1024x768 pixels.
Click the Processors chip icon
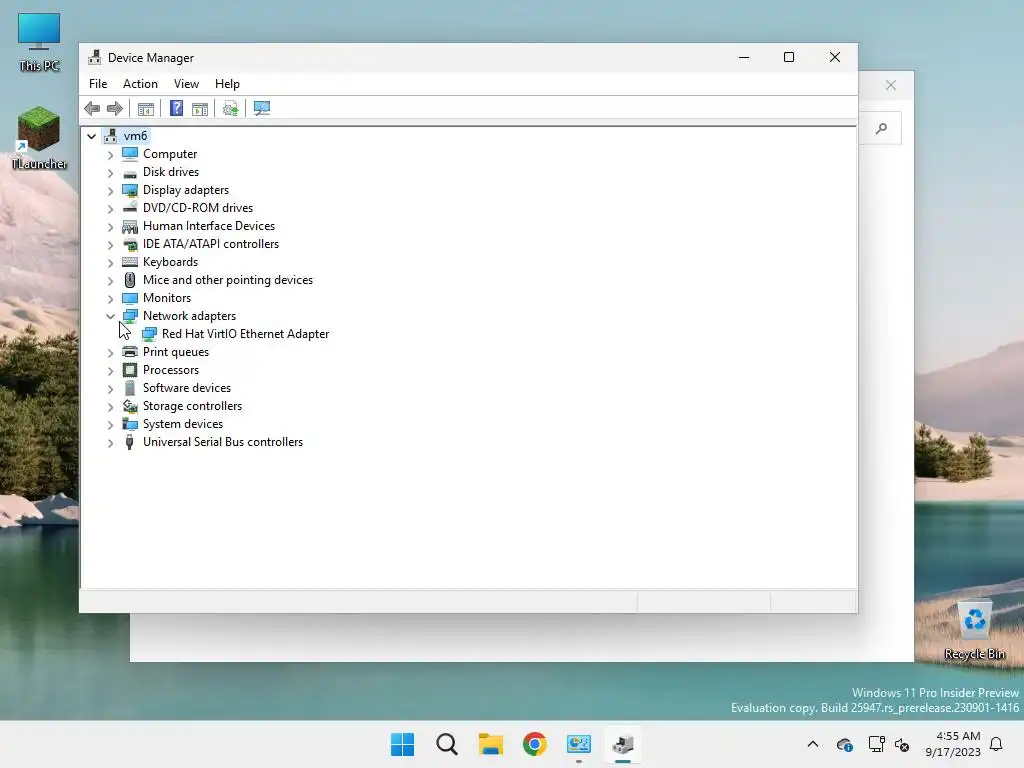pos(130,370)
